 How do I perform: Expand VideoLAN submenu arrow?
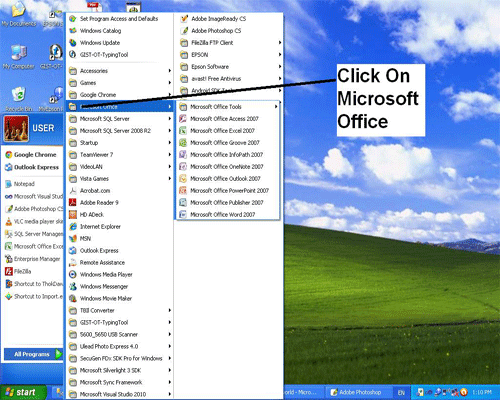(x=170, y=166)
